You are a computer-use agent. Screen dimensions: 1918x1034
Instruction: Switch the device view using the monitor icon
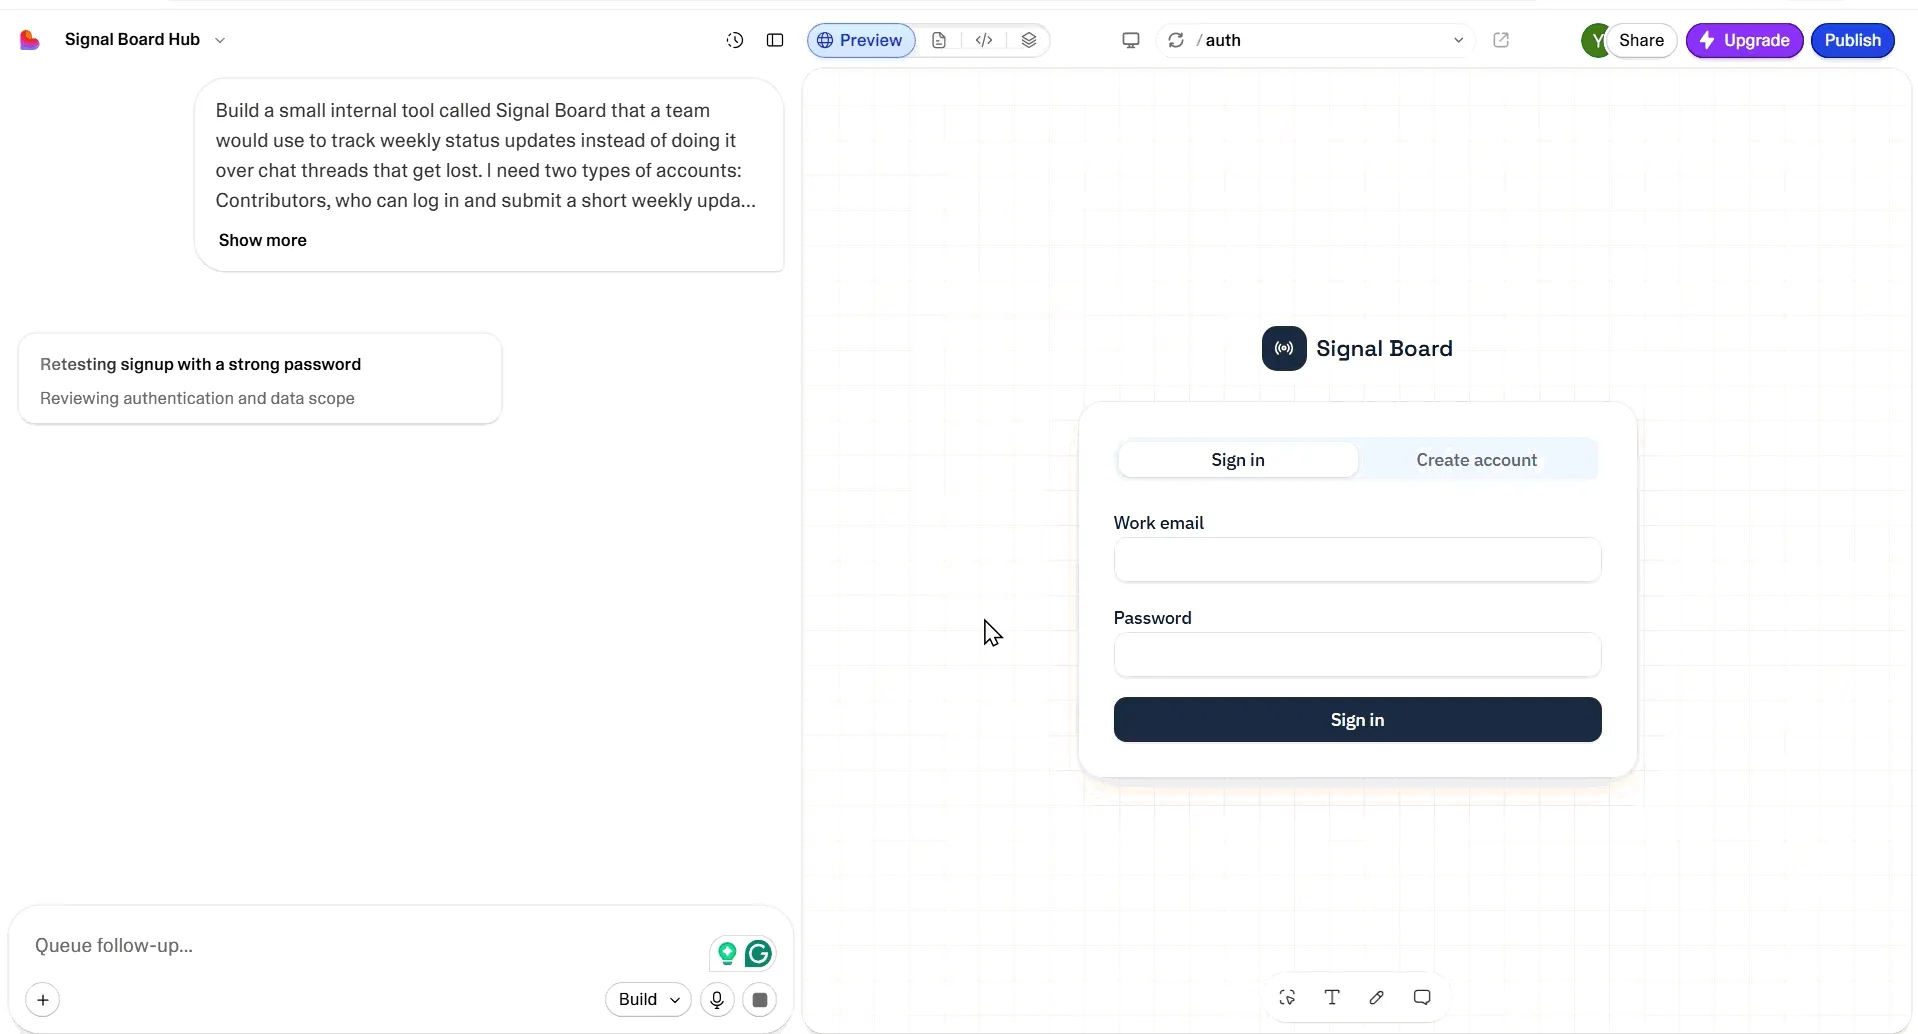click(1131, 40)
